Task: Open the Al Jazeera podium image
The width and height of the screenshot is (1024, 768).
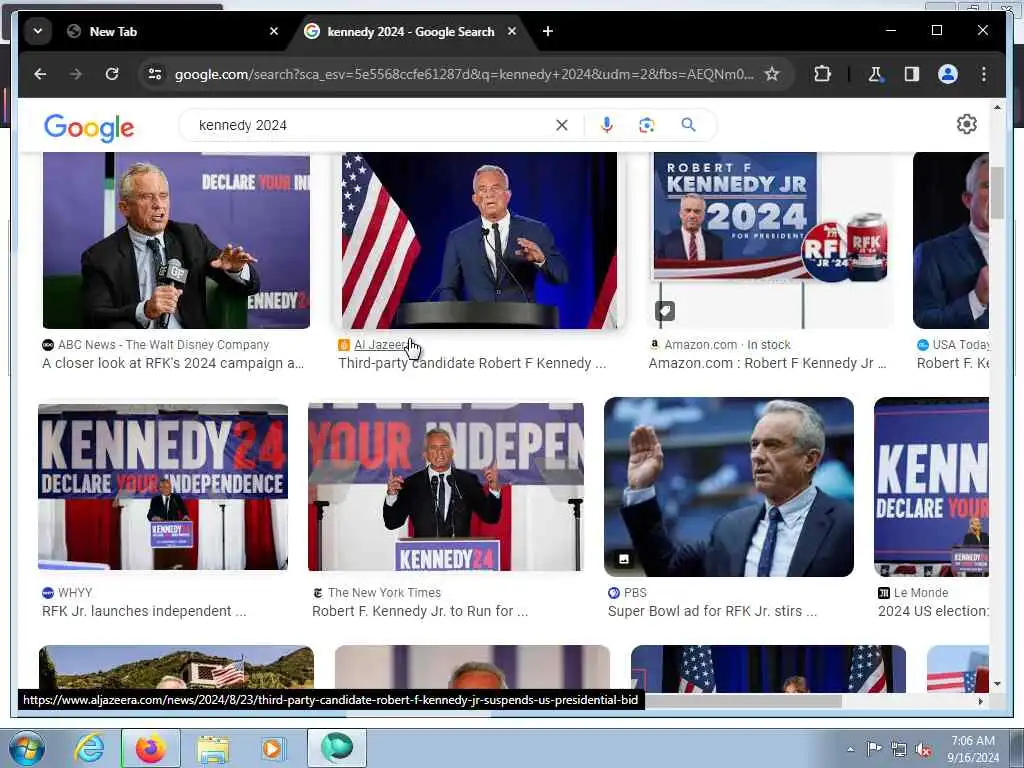Action: pyautogui.click(x=479, y=240)
